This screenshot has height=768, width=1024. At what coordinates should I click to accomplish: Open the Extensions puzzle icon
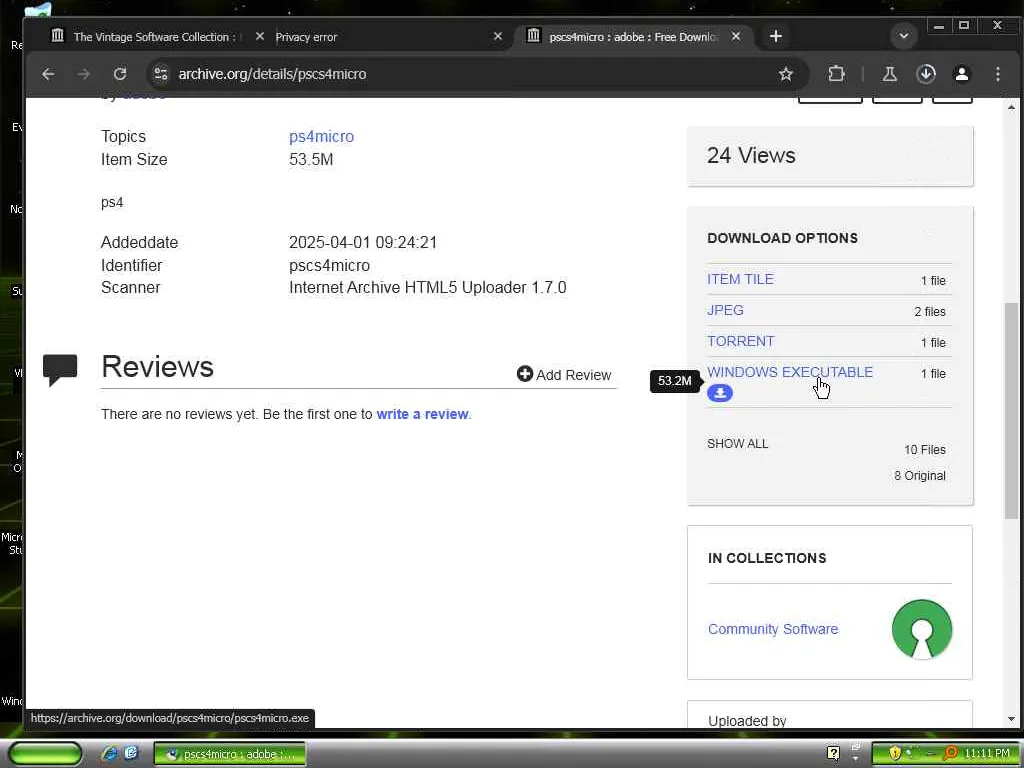[x=836, y=74]
